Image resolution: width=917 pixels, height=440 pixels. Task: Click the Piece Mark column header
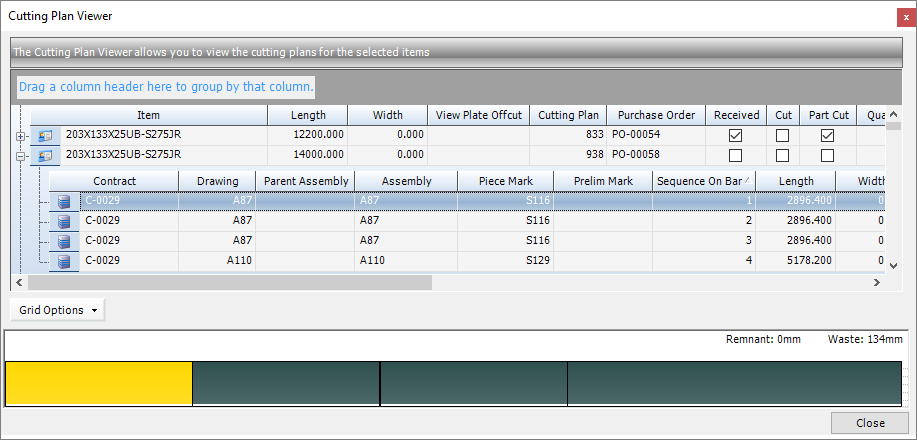click(505, 181)
